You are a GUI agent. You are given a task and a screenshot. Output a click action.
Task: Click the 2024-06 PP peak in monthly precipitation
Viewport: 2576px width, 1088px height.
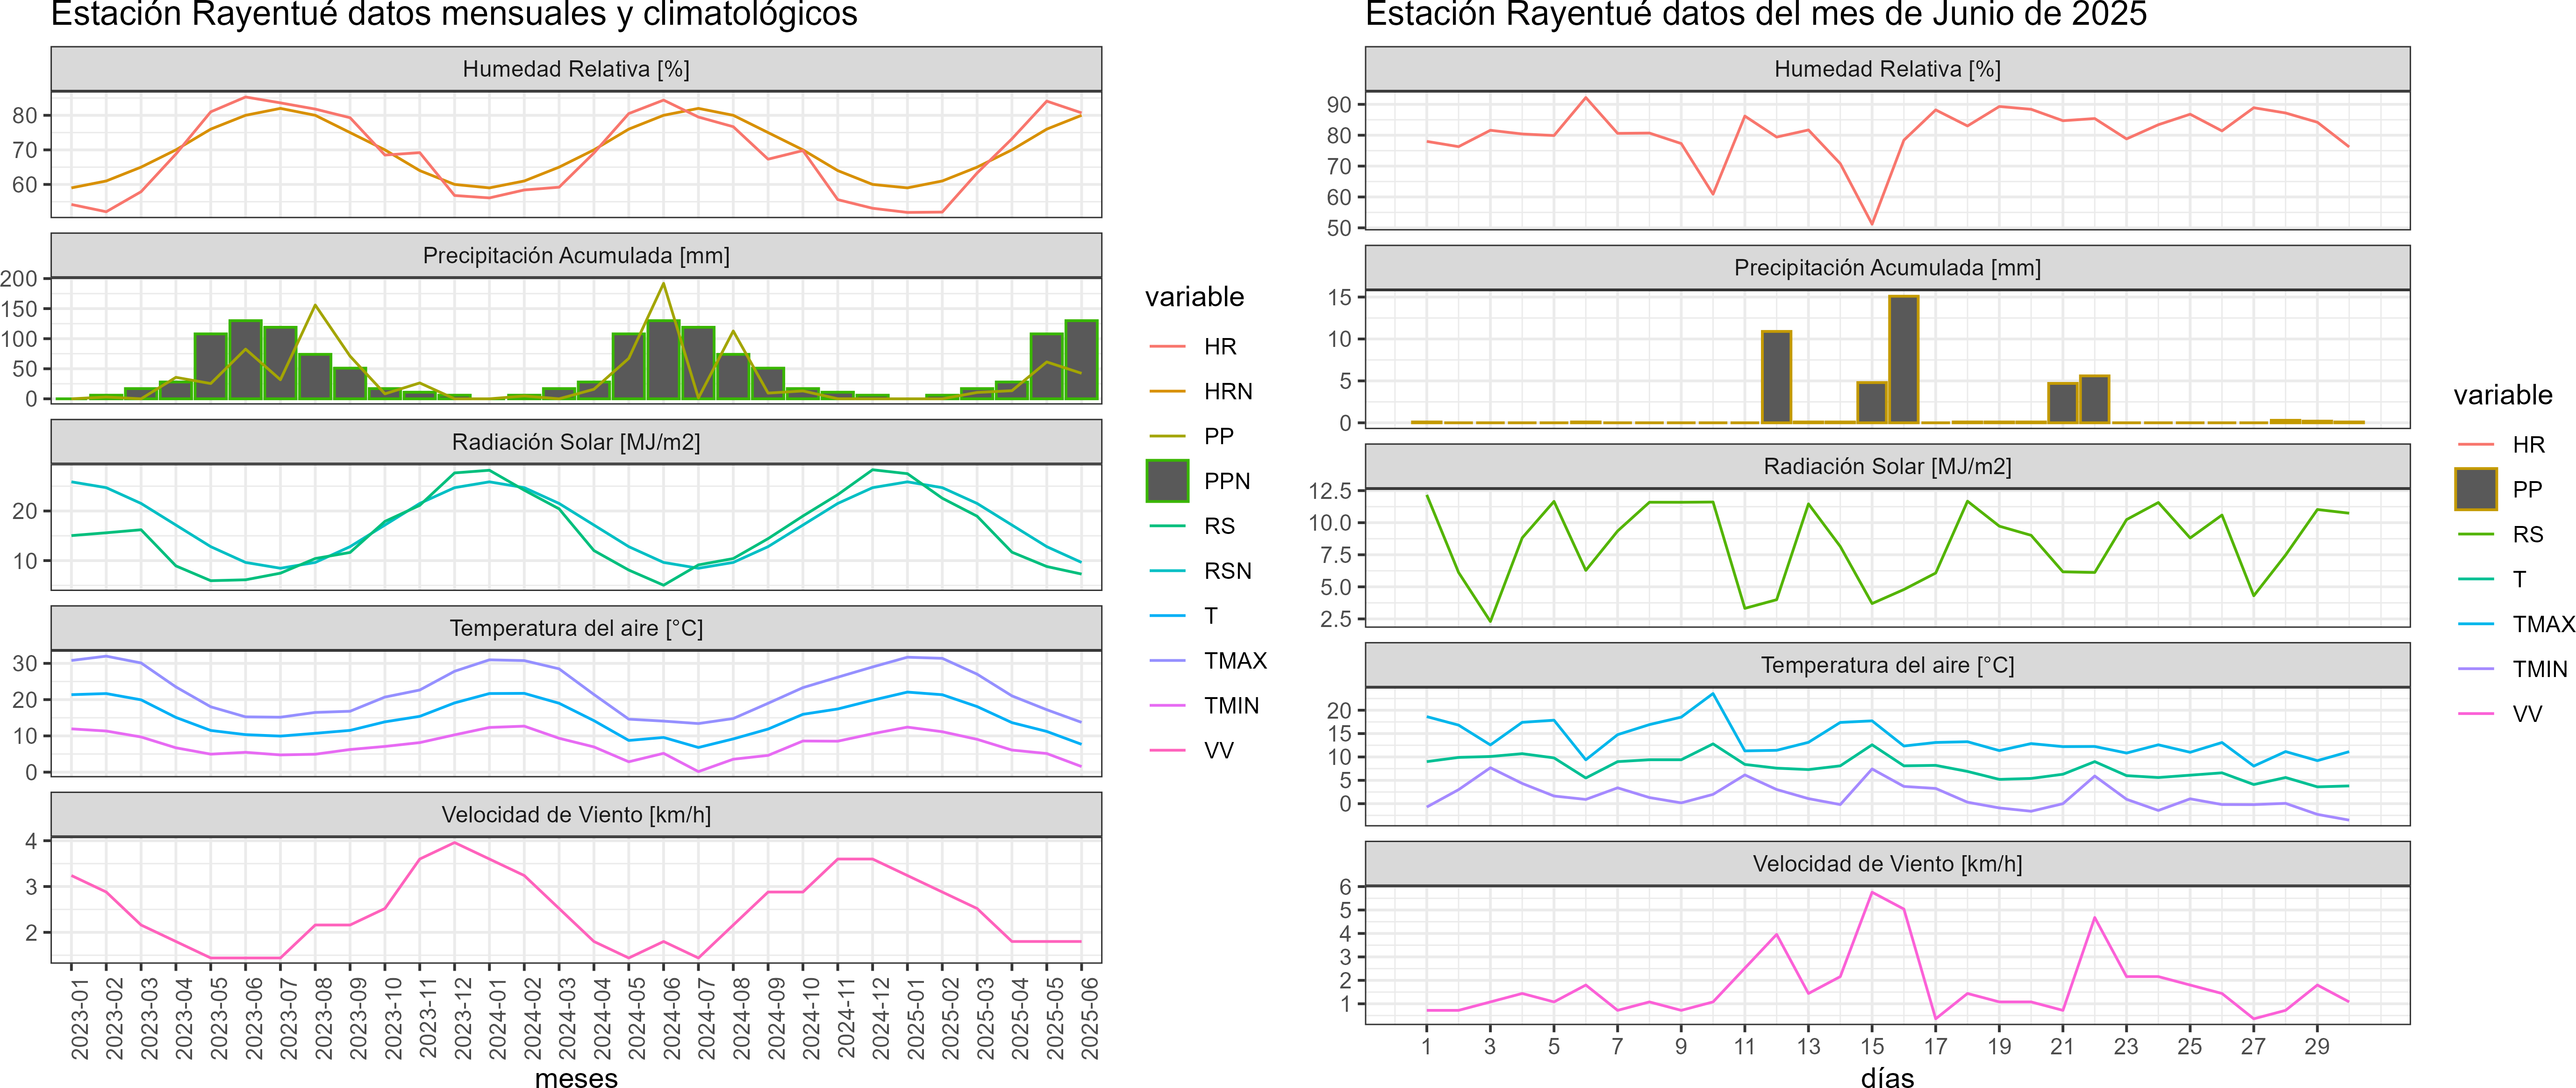(664, 284)
